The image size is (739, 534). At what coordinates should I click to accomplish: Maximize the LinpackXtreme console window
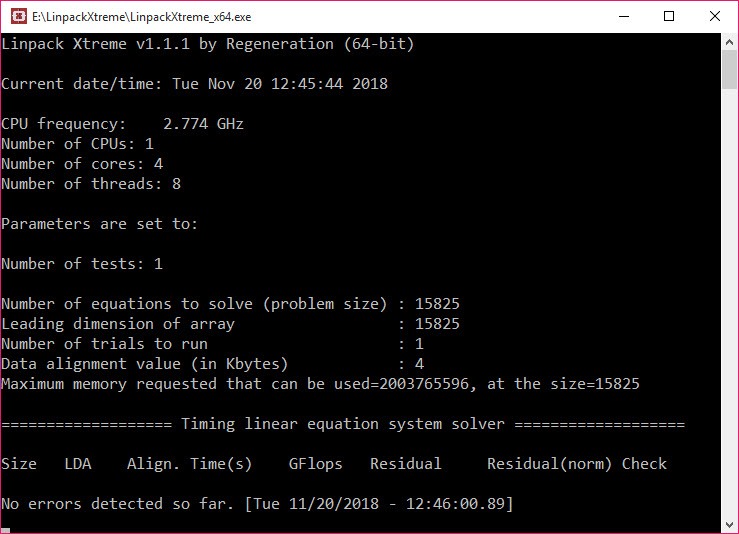669,16
